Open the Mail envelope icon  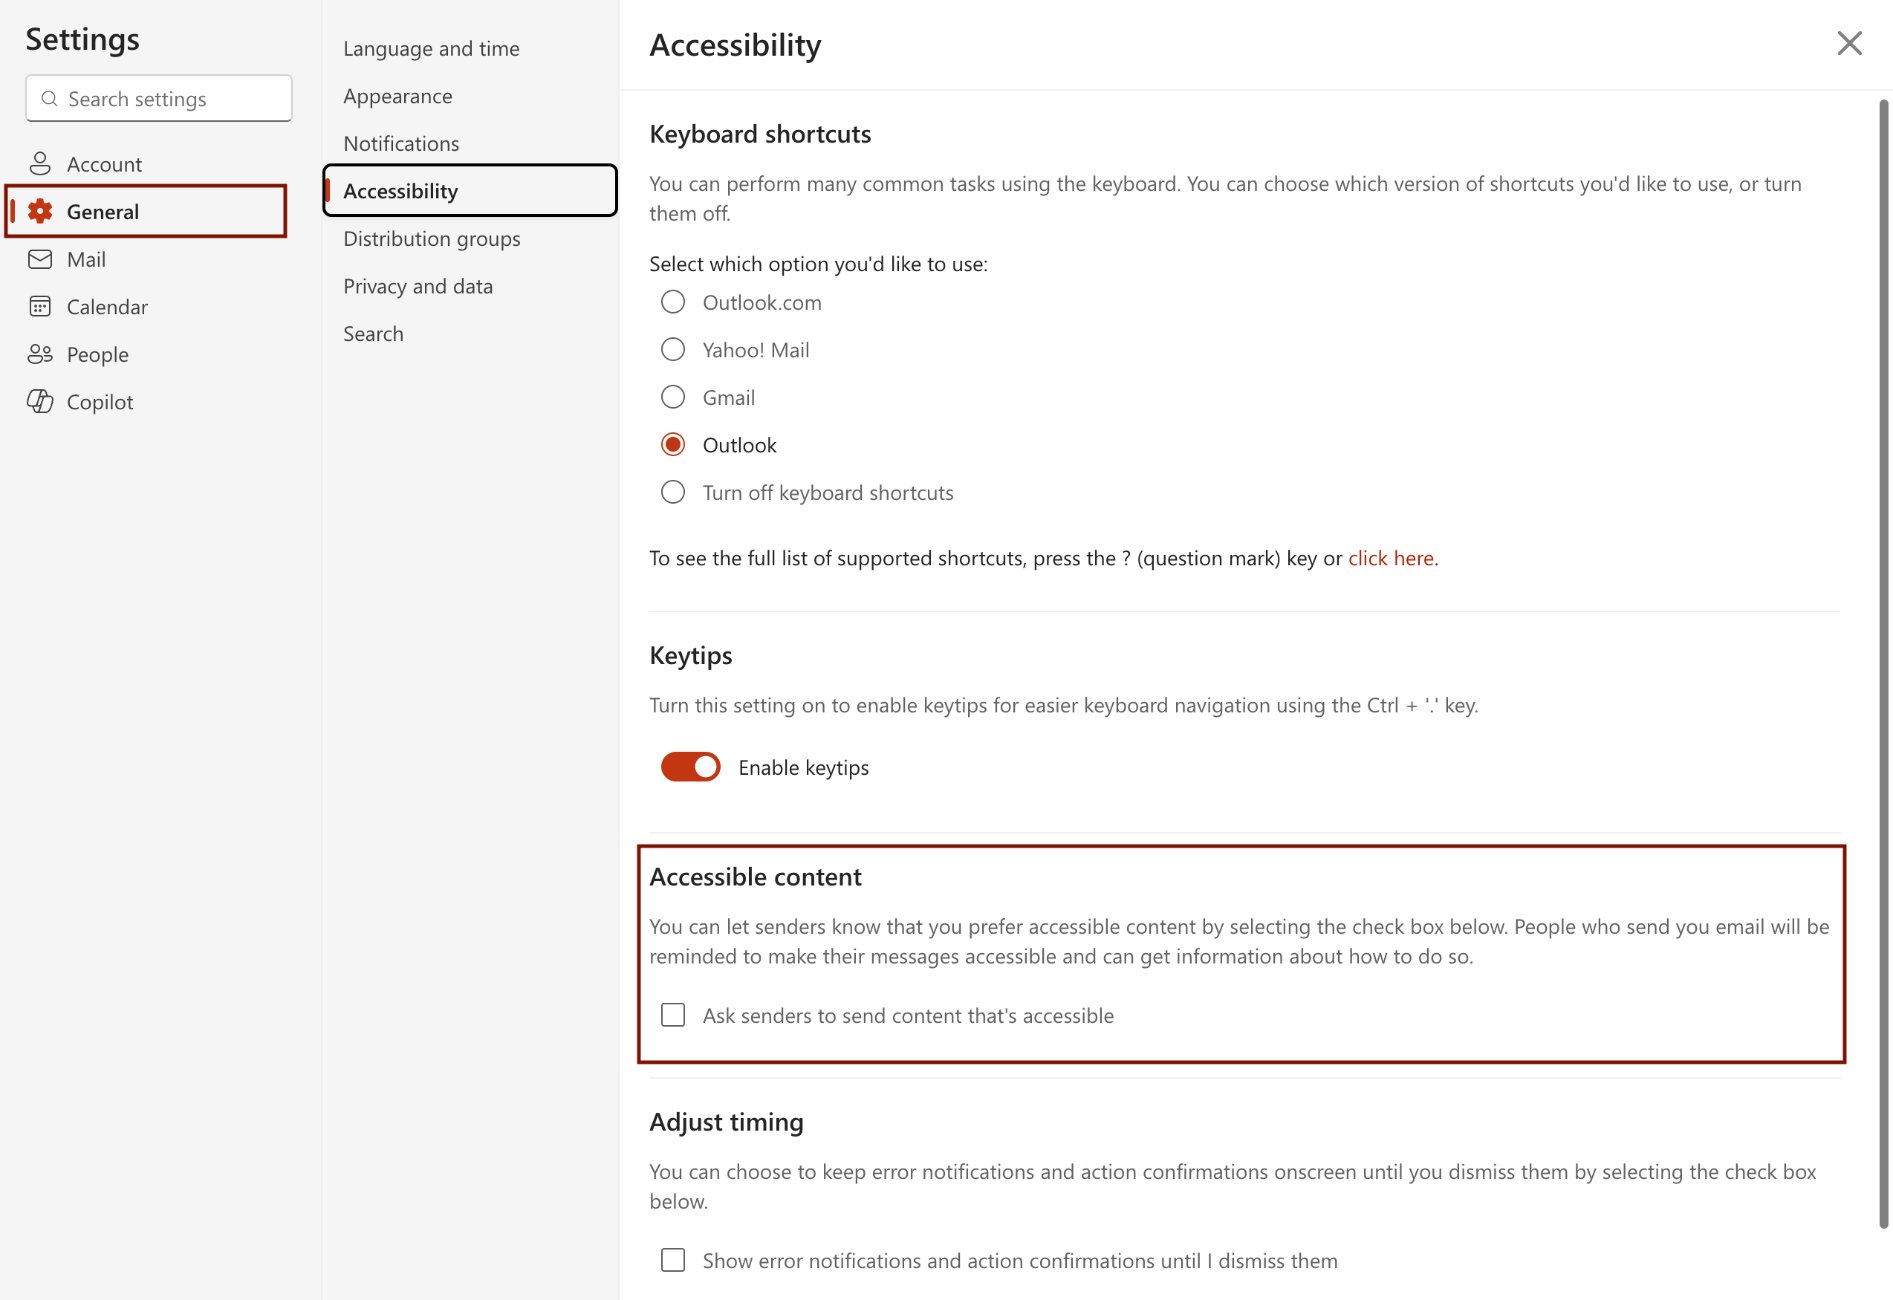pos(41,259)
